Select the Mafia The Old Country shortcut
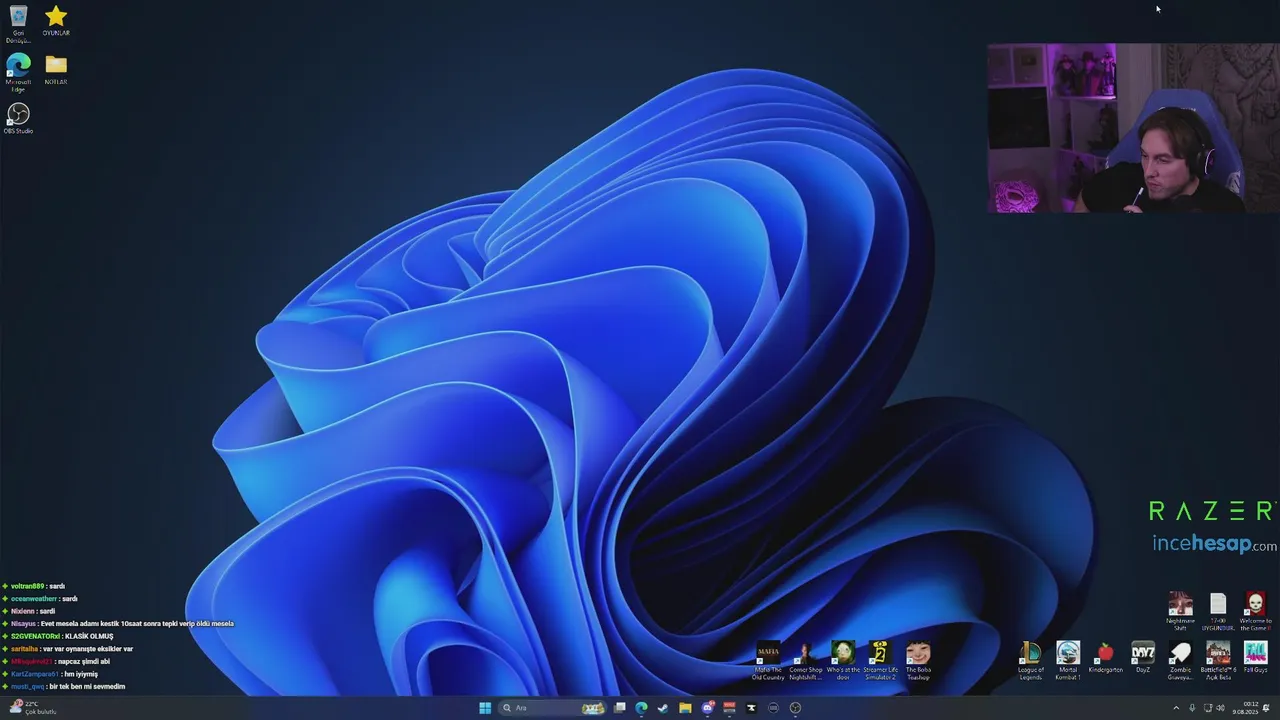1280x720 pixels. [x=768, y=662]
